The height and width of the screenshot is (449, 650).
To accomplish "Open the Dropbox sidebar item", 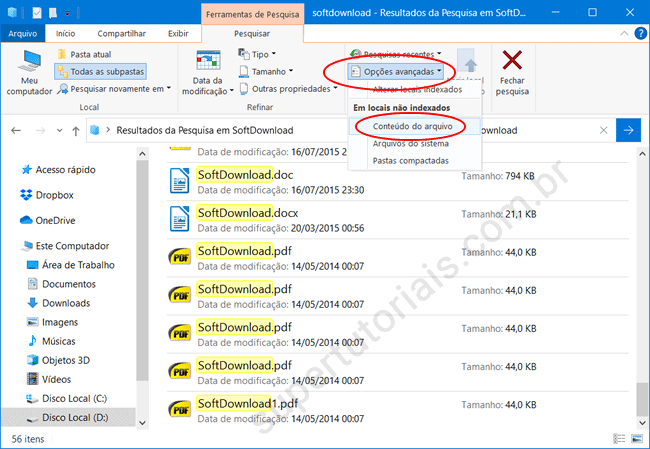I will [54, 195].
